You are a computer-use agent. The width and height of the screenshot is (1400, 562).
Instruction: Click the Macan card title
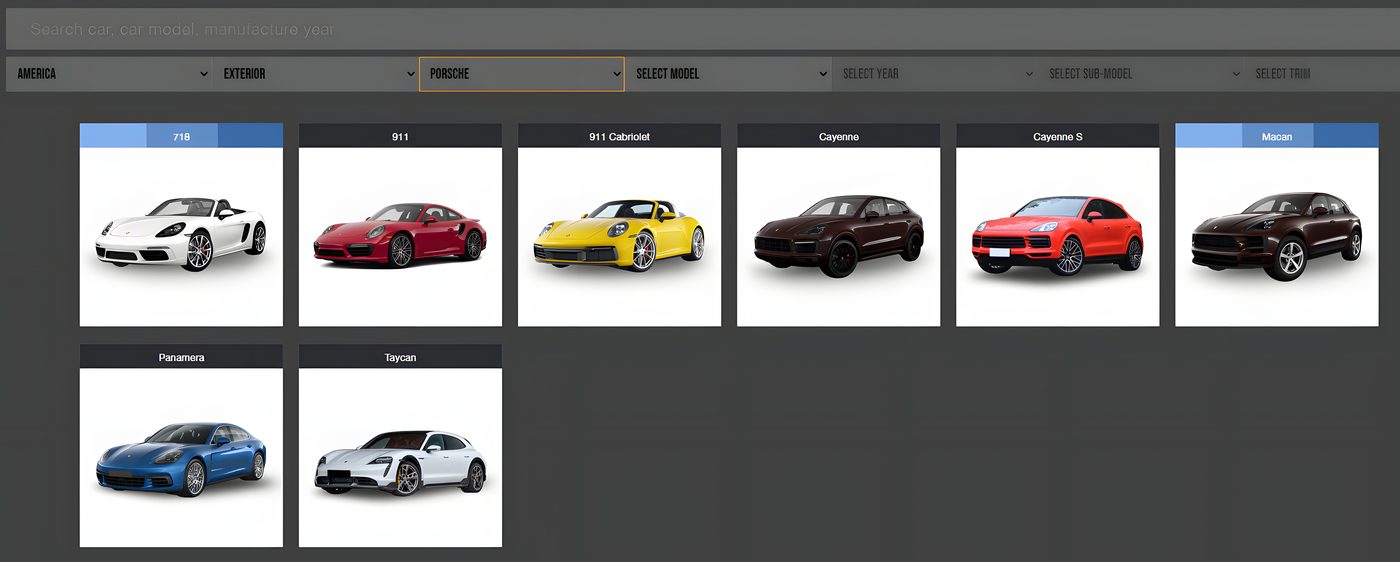(1276, 136)
